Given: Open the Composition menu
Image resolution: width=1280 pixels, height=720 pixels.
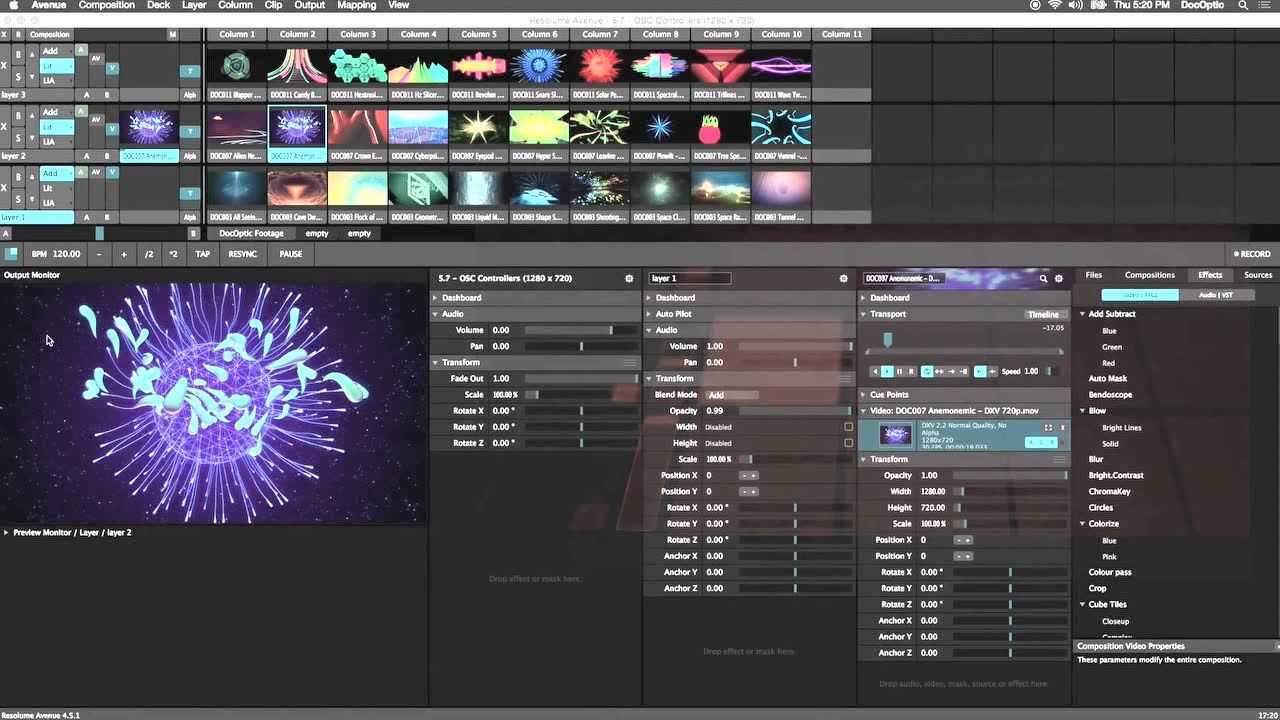Looking at the screenshot, I should coord(106,5).
